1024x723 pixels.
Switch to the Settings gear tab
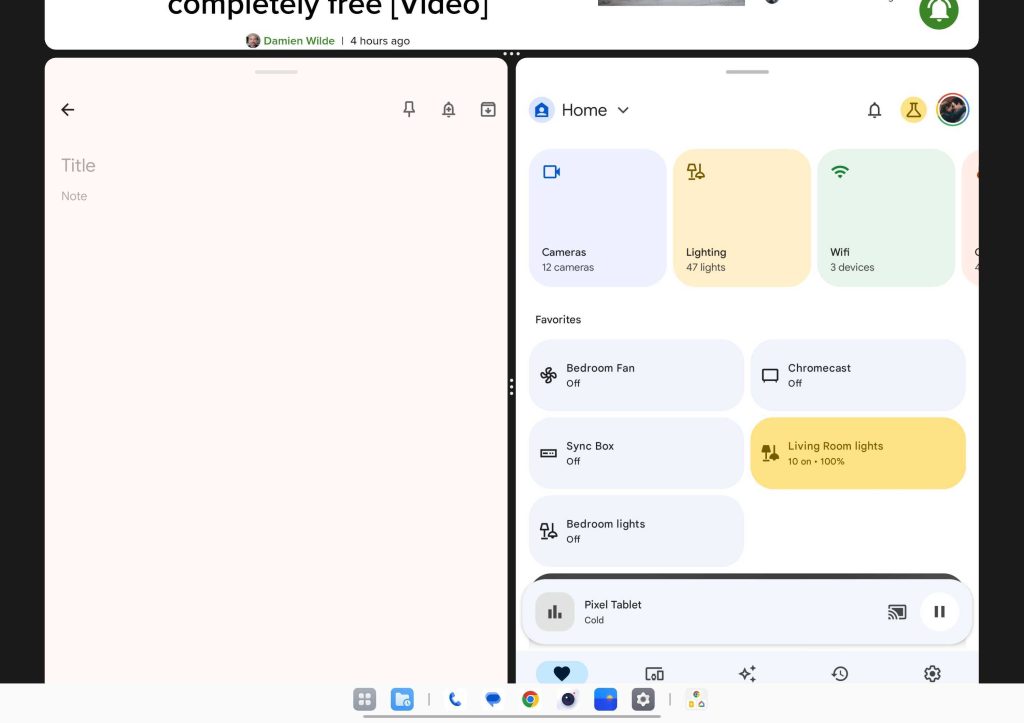(932, 673)
